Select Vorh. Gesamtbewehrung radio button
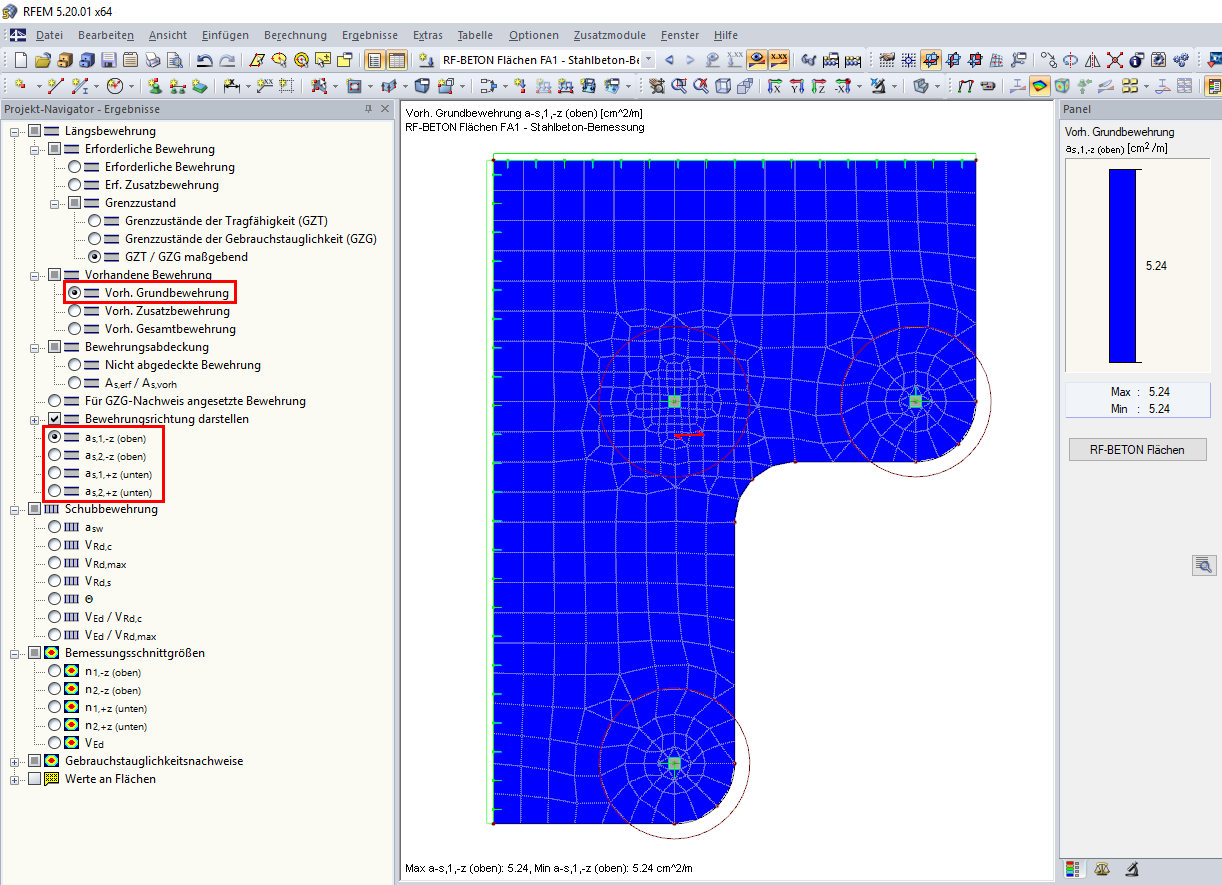1222x885 pixels. (x=75, y=329)
